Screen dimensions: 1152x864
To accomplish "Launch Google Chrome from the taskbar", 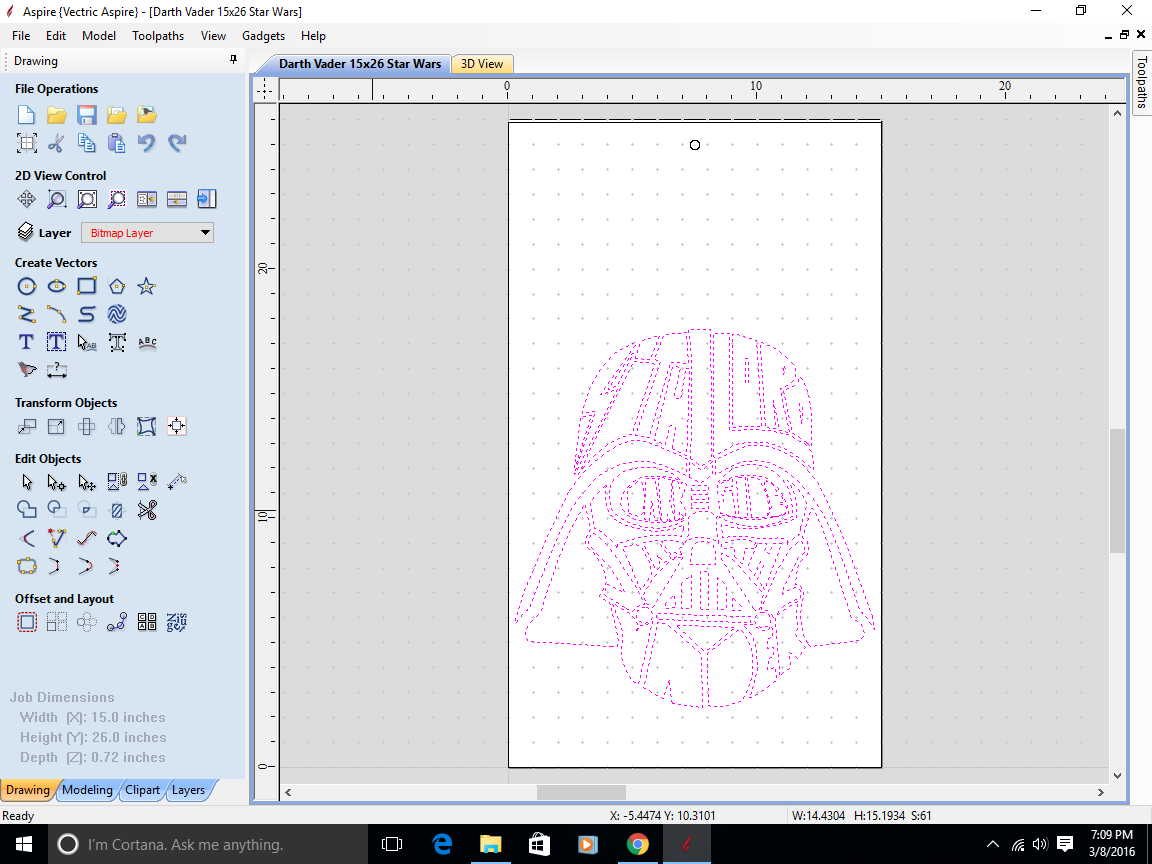I will [x=638, y=845].
